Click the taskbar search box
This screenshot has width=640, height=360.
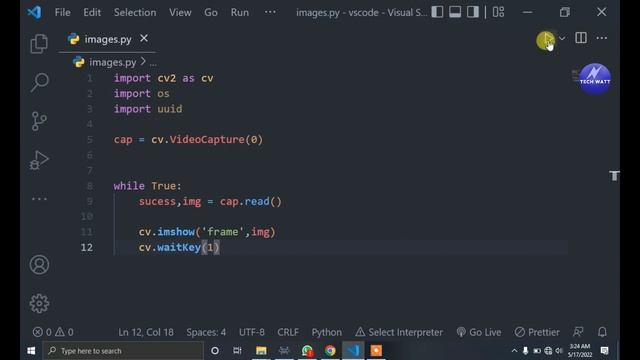tap(123, 351)
